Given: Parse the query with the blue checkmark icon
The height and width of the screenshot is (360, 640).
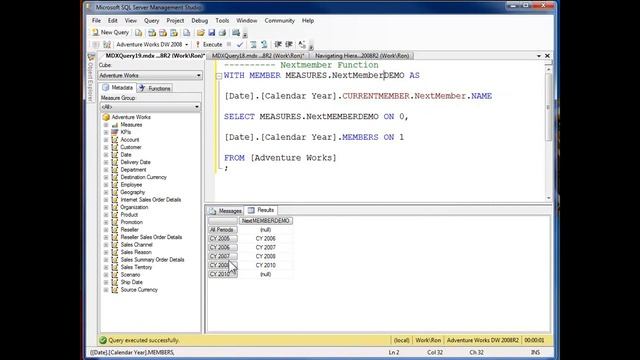Looking at the screenshot, I should [240, 44].
